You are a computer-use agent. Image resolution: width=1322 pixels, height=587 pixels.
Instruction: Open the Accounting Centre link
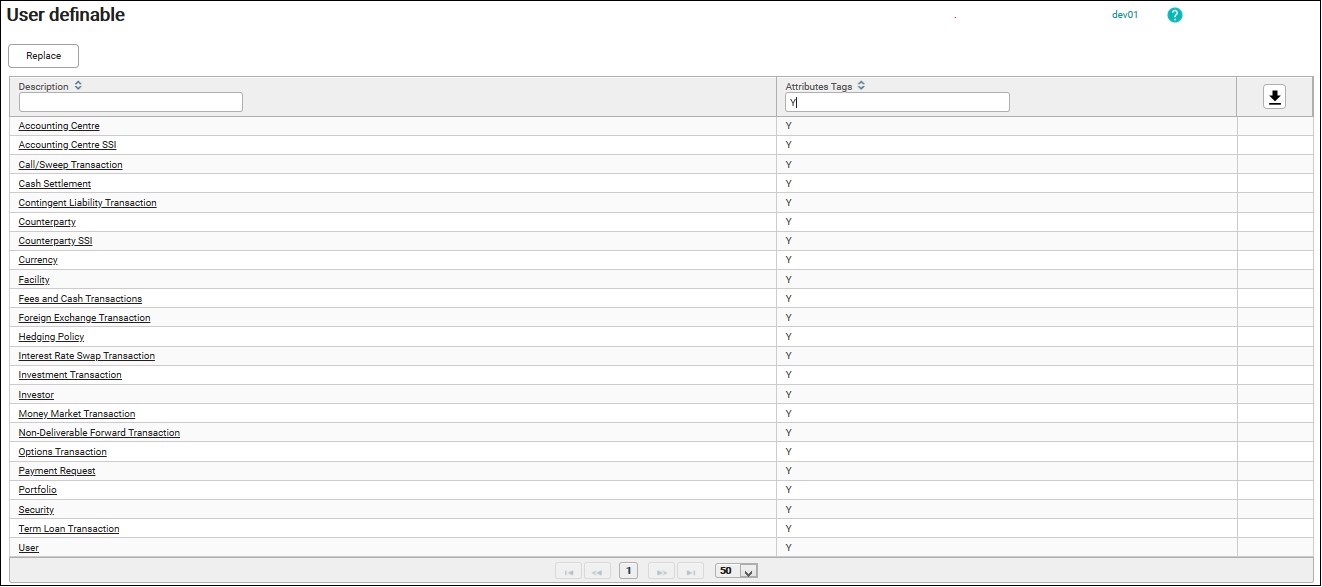[x=59, y=126]
